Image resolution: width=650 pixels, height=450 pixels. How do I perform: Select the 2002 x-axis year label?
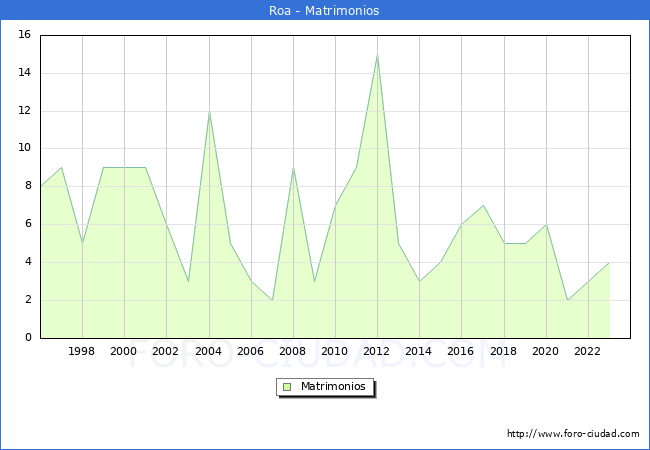(166, 351)
